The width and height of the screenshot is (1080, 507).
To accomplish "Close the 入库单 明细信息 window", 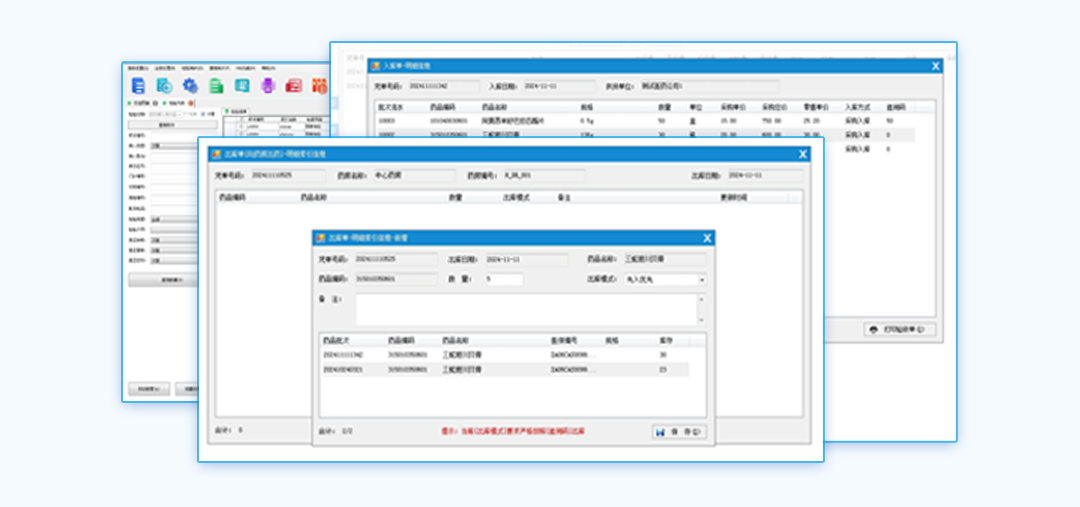I will (x=936, y=66).
